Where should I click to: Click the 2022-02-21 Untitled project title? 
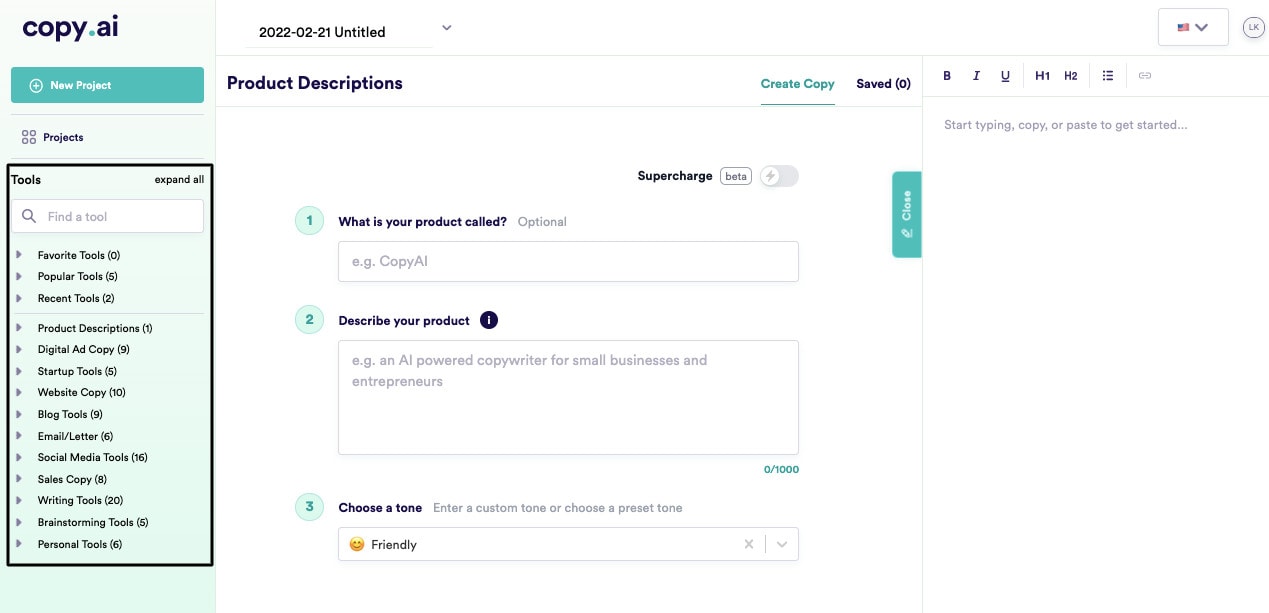(x=322, y=32)
